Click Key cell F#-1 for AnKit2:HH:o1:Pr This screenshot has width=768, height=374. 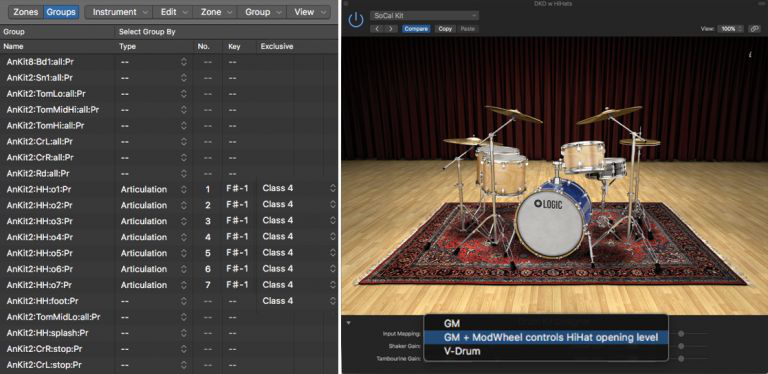[x=238, y=189]
